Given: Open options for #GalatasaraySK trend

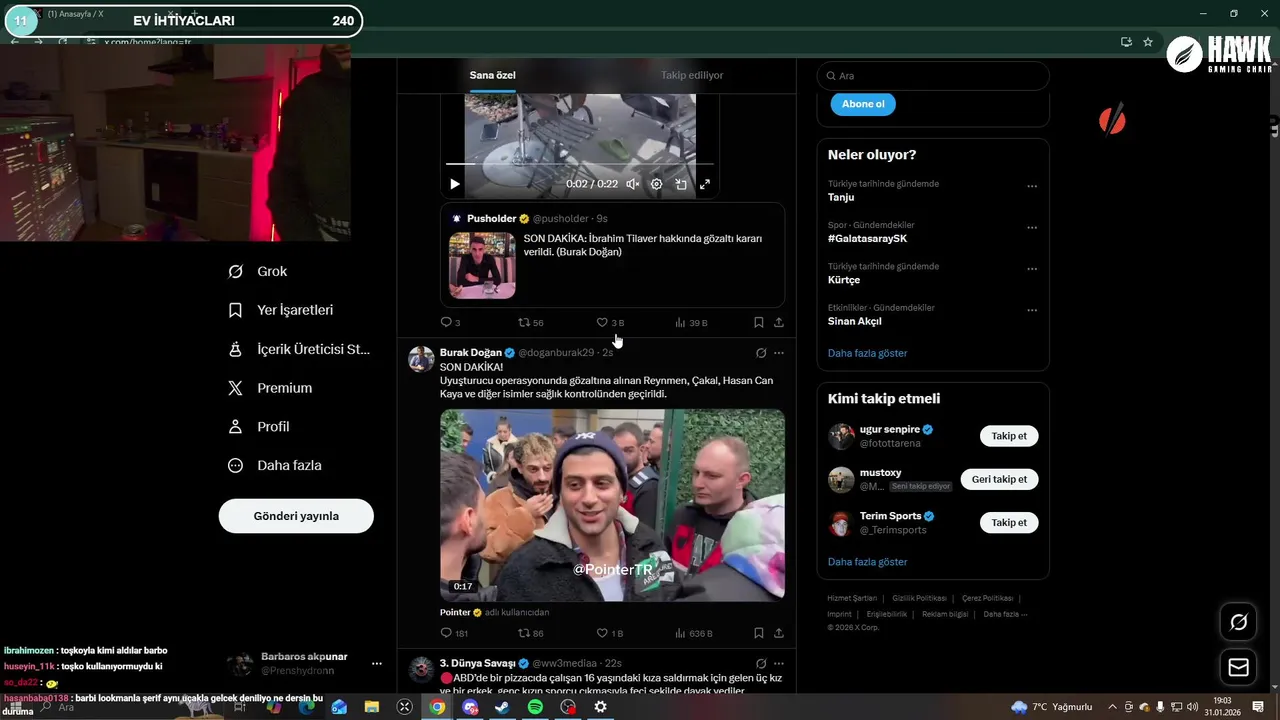Looking at the screenshot, I should point(1032,228).
